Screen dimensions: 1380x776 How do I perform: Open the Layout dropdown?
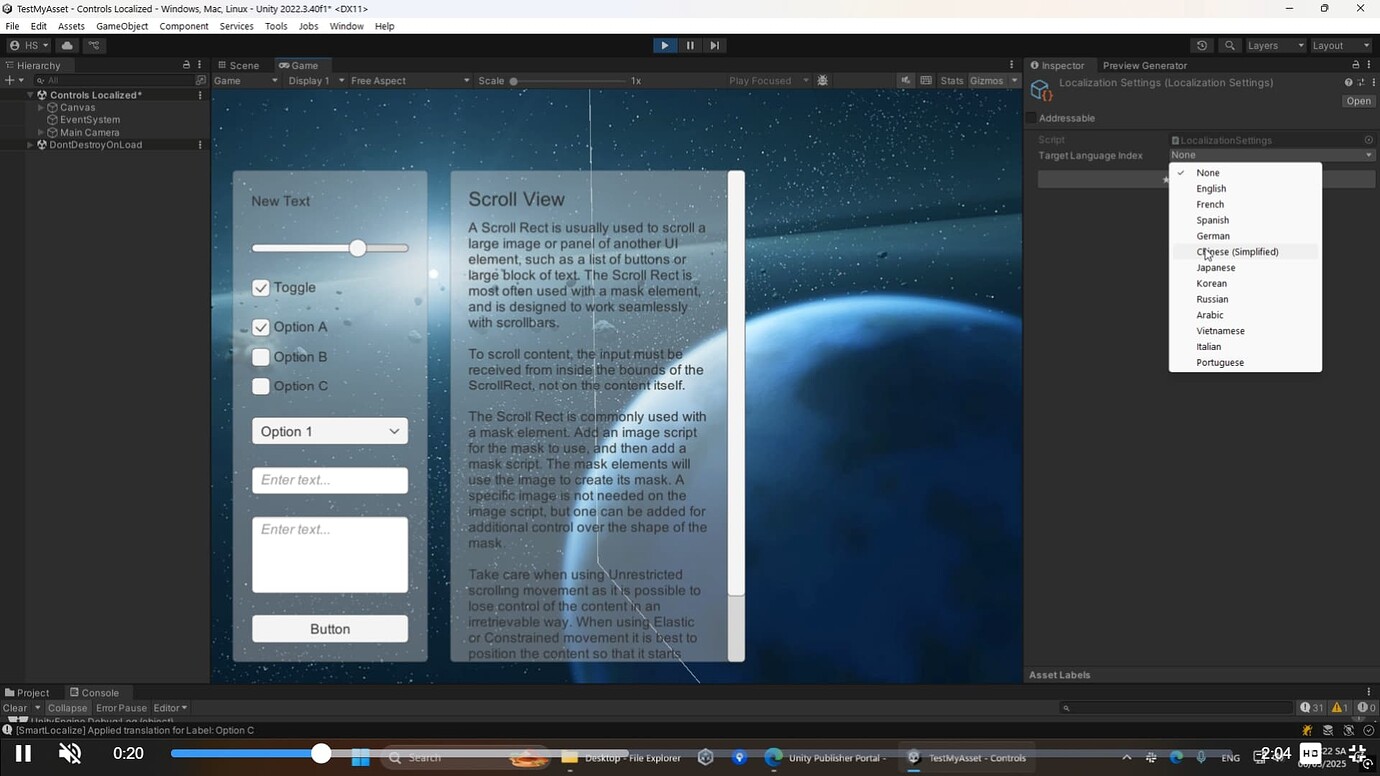1341,45
